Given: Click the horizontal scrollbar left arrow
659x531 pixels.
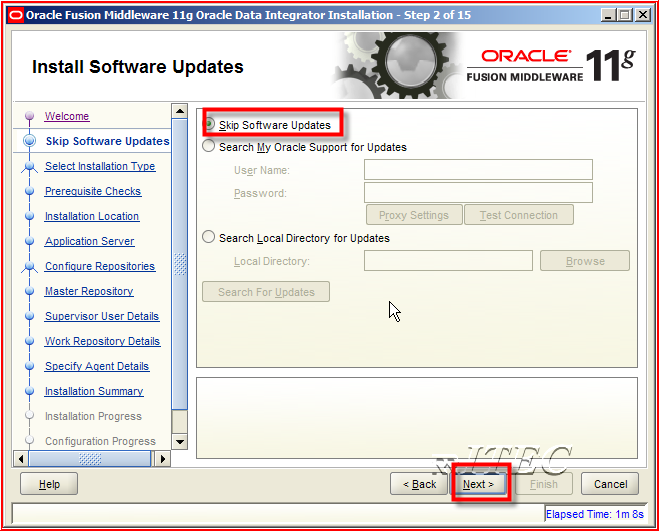Looking at the screenshot, I should click(21, 458).
